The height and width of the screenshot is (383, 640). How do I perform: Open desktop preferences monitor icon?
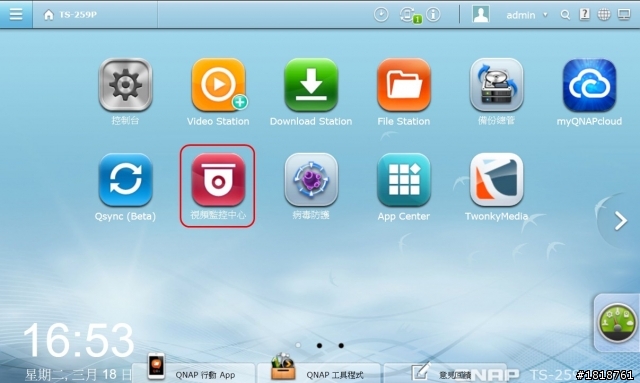[x=624, y=15]
